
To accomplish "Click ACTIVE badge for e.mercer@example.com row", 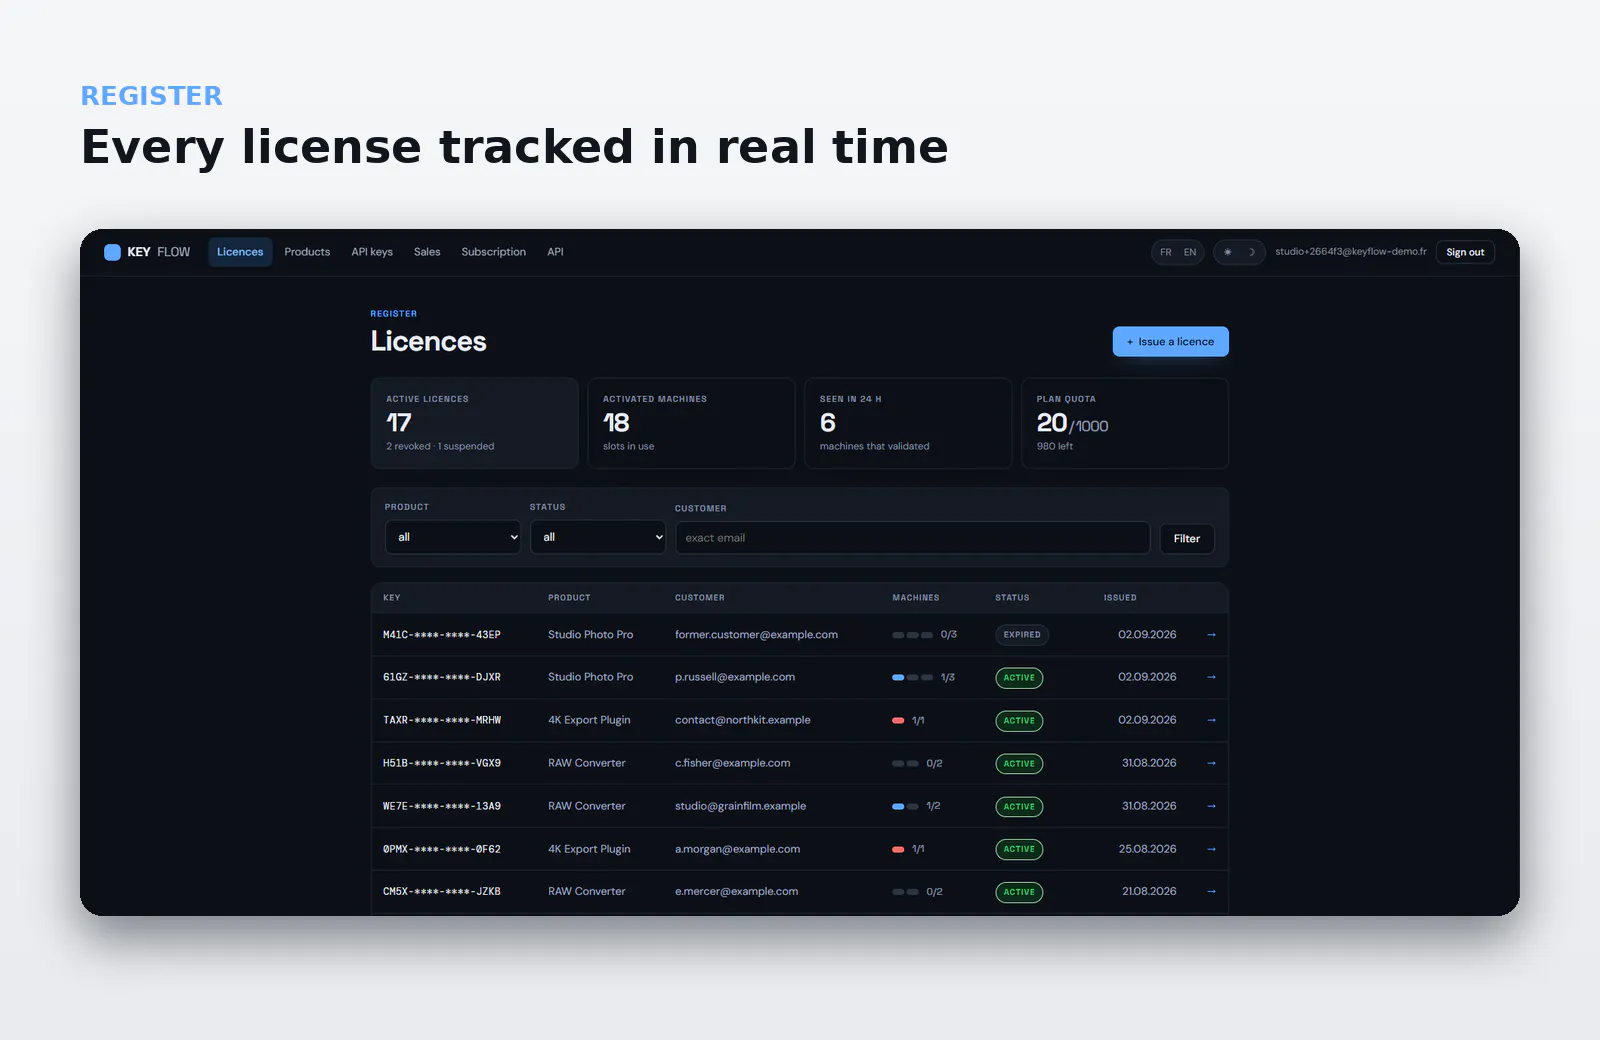I will pos(1019,892).
